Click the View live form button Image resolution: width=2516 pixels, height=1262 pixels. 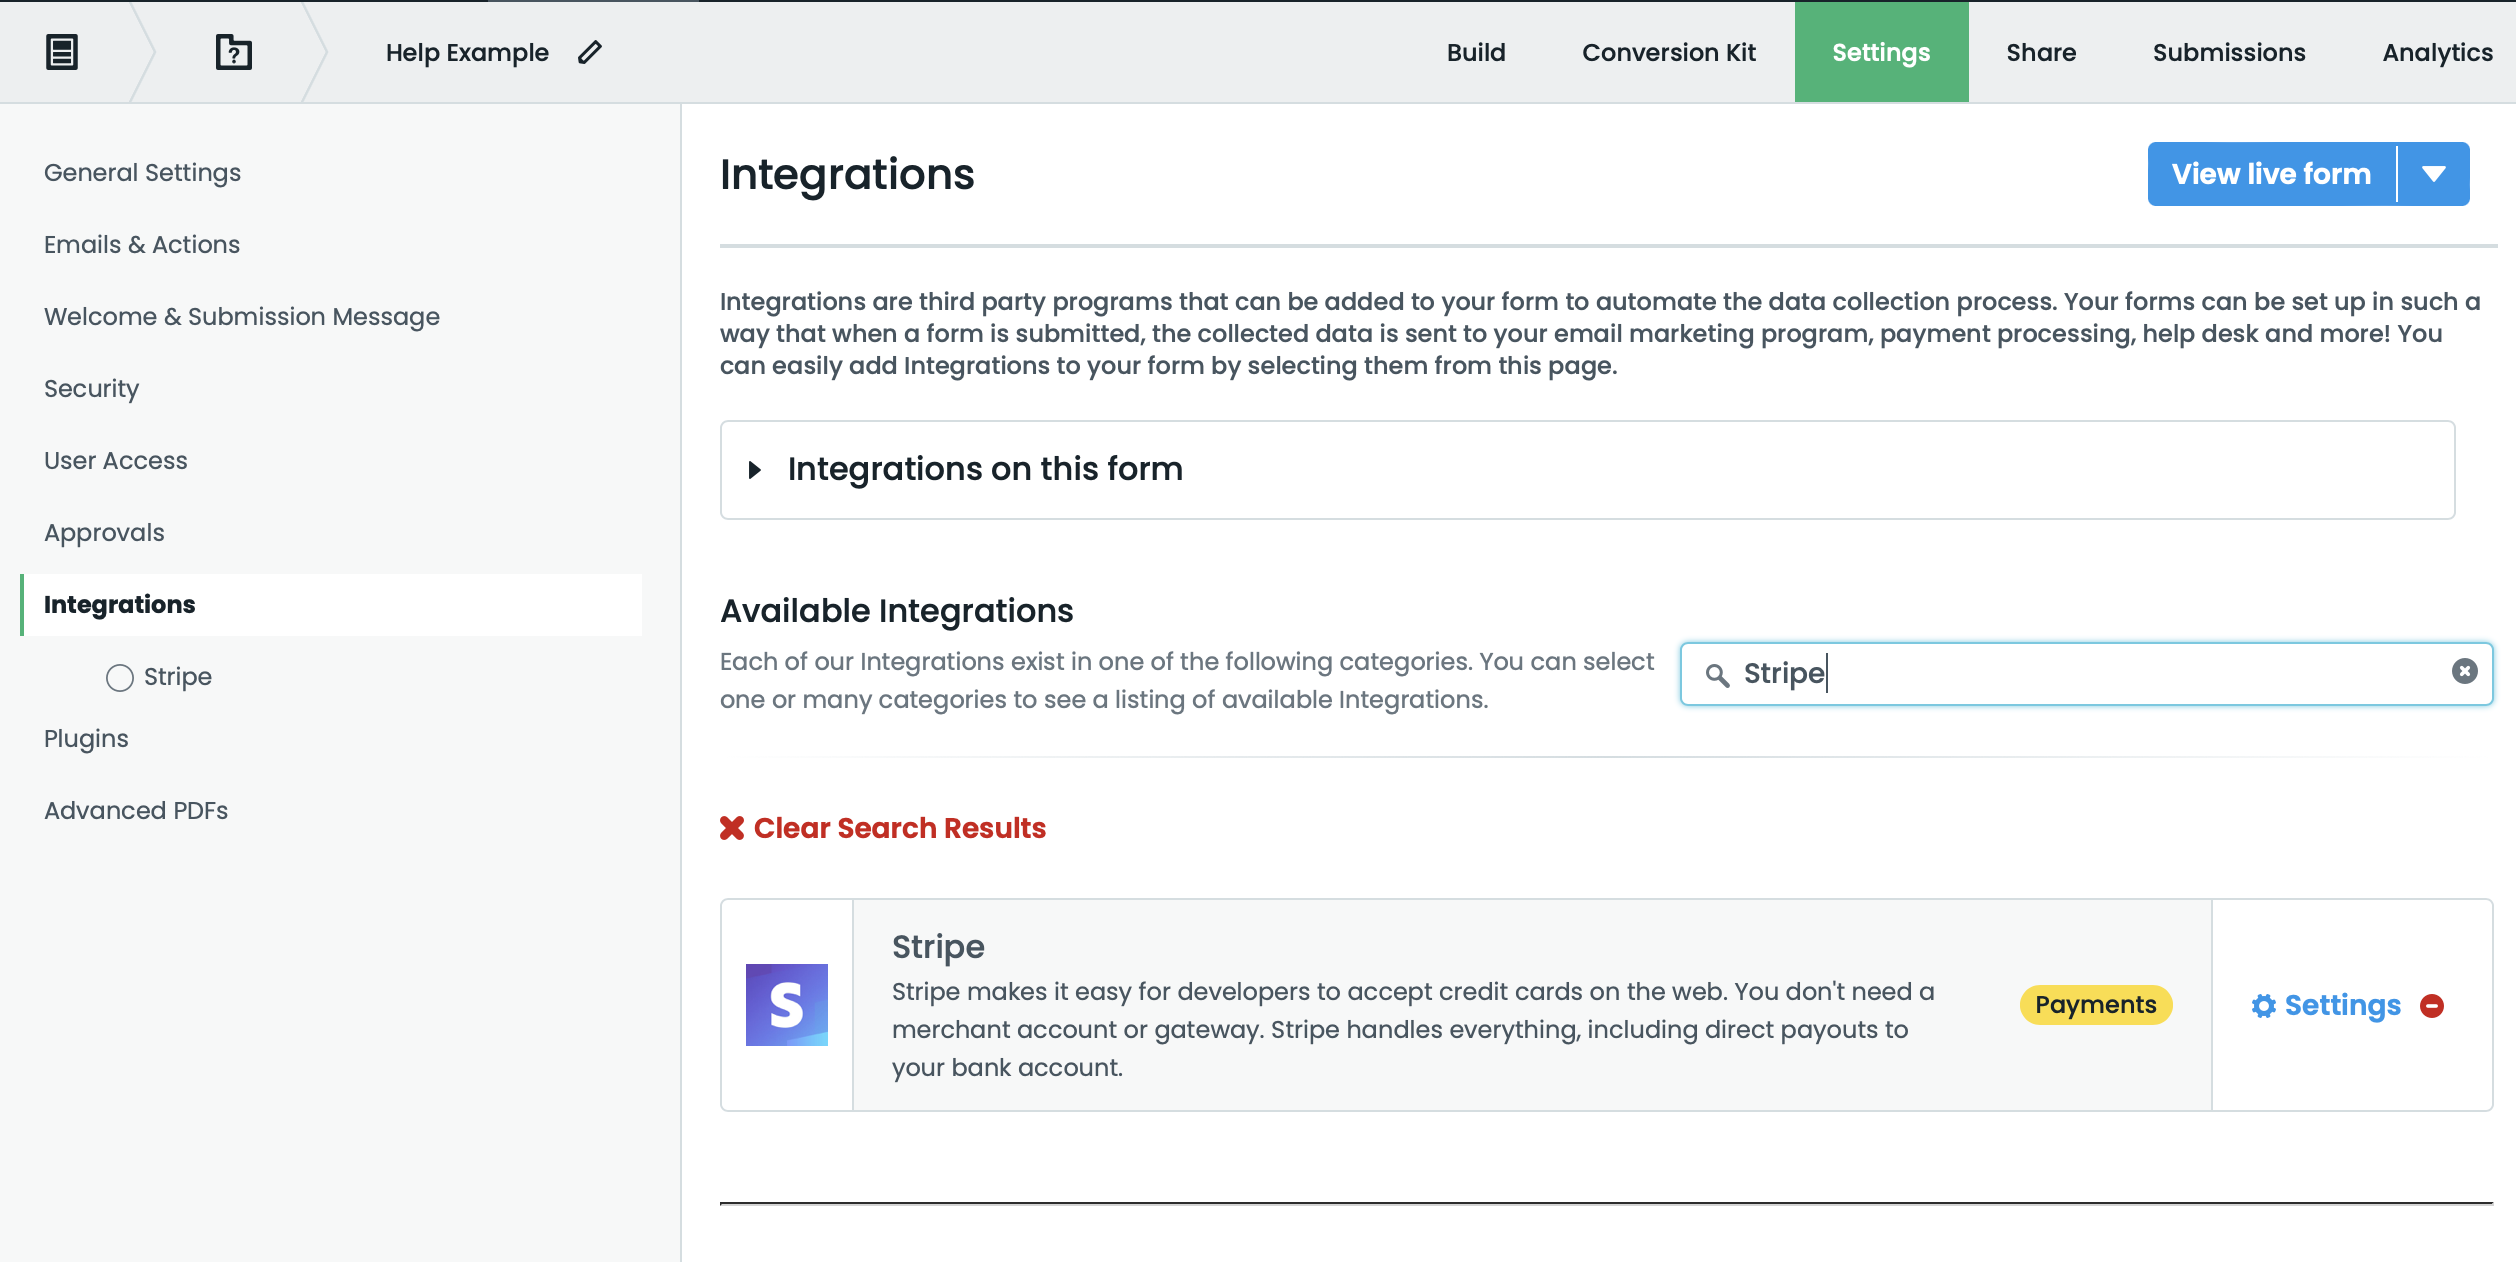click(x=2271, y=174)
